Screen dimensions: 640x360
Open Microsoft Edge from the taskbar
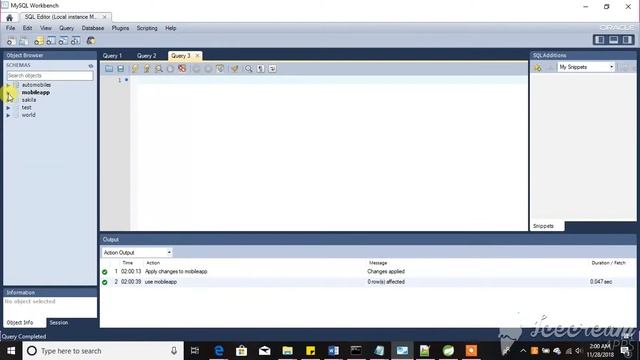click(x=219, y=351)
